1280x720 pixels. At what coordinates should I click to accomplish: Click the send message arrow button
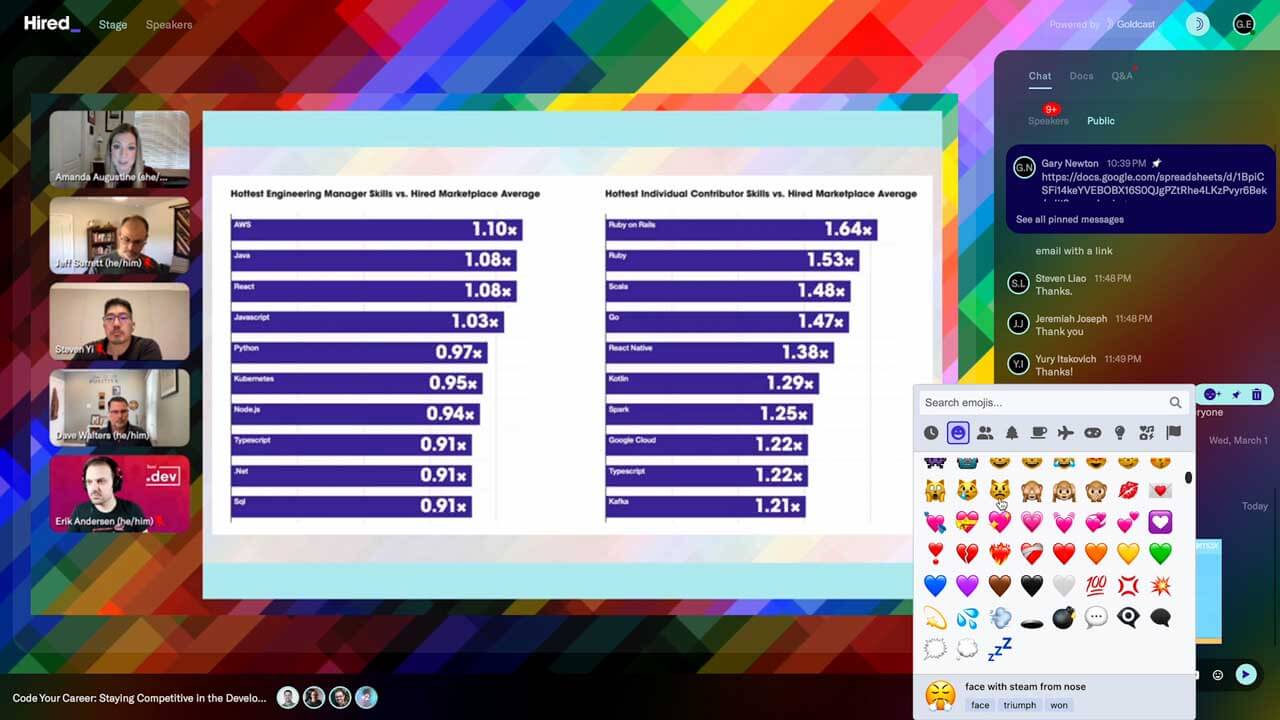(1245, 675)
